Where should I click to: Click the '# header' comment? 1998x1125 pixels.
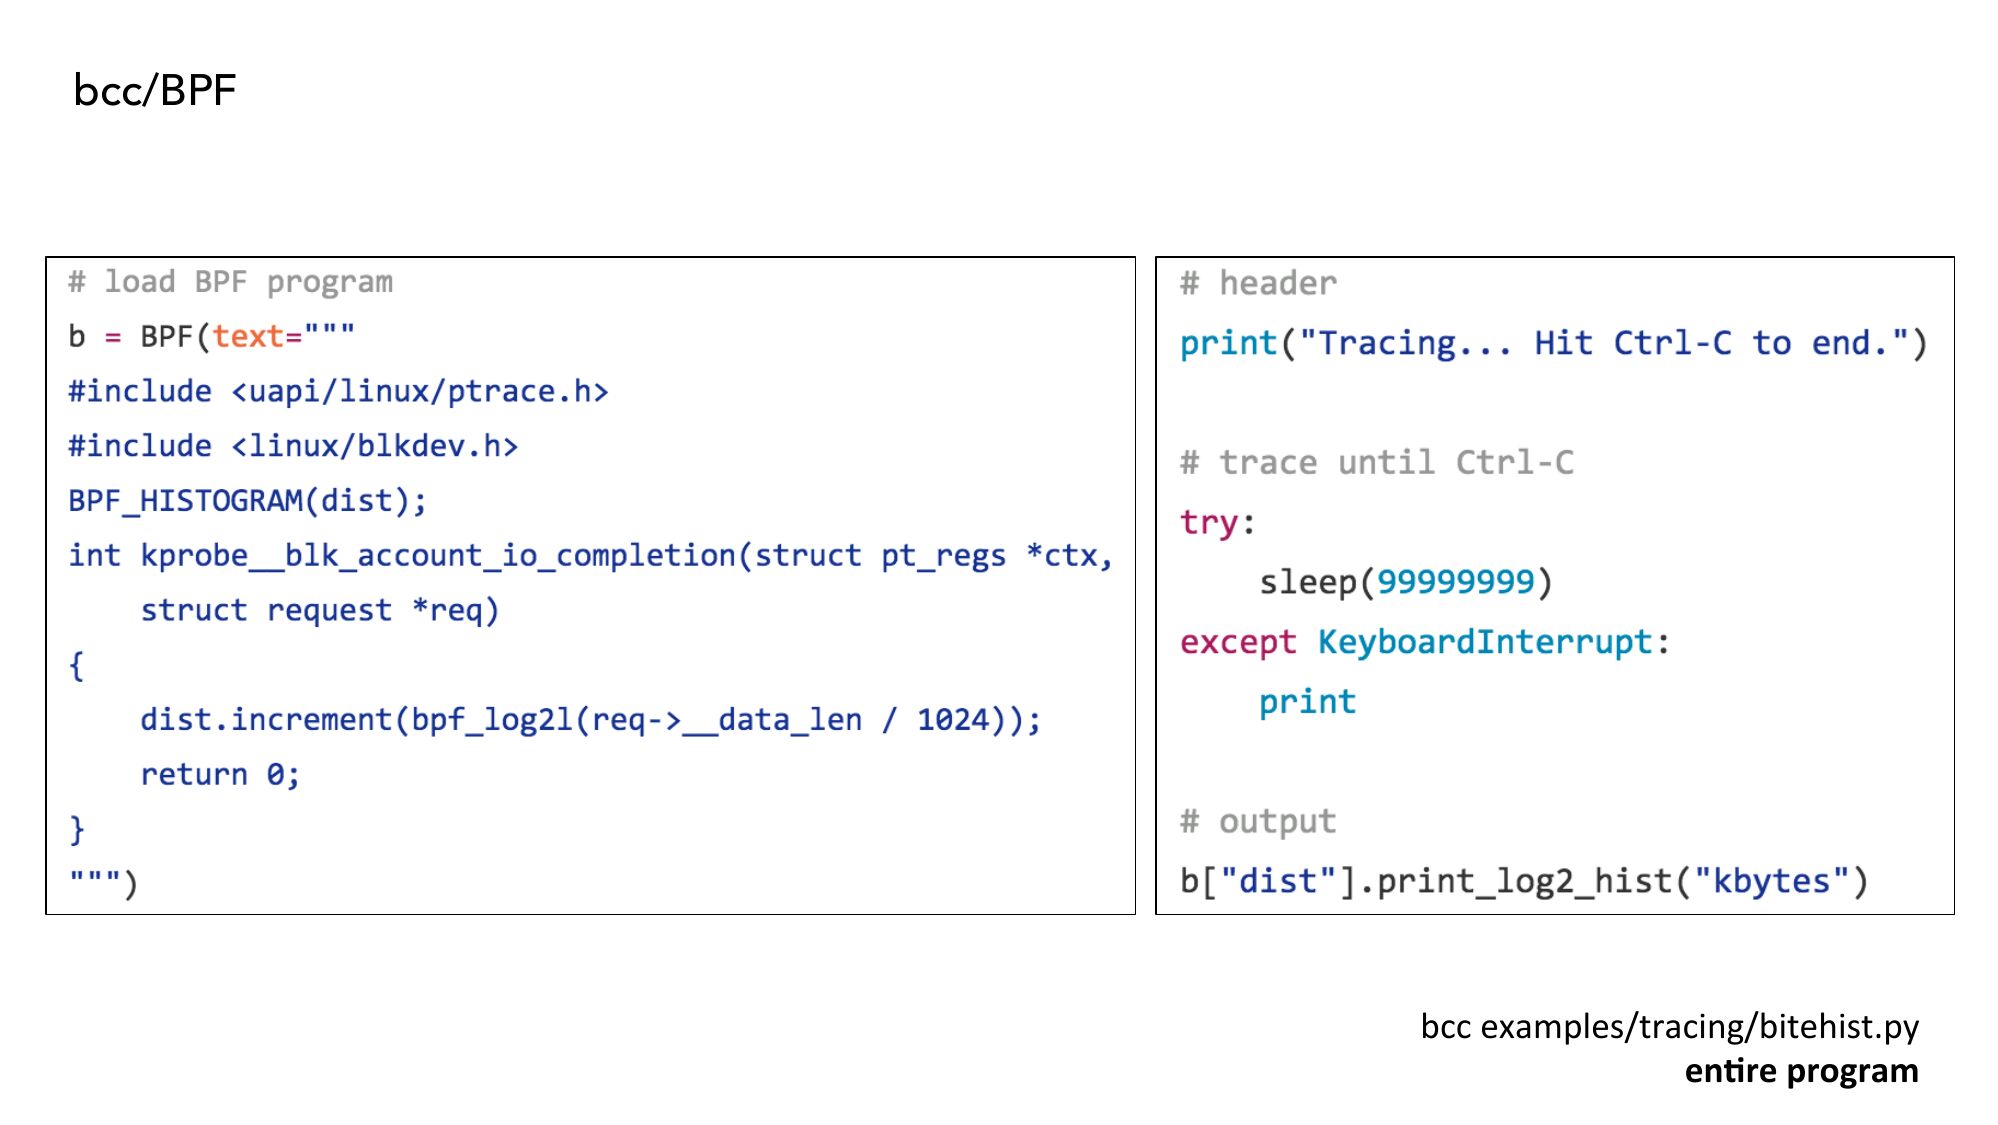(1258, 283)
